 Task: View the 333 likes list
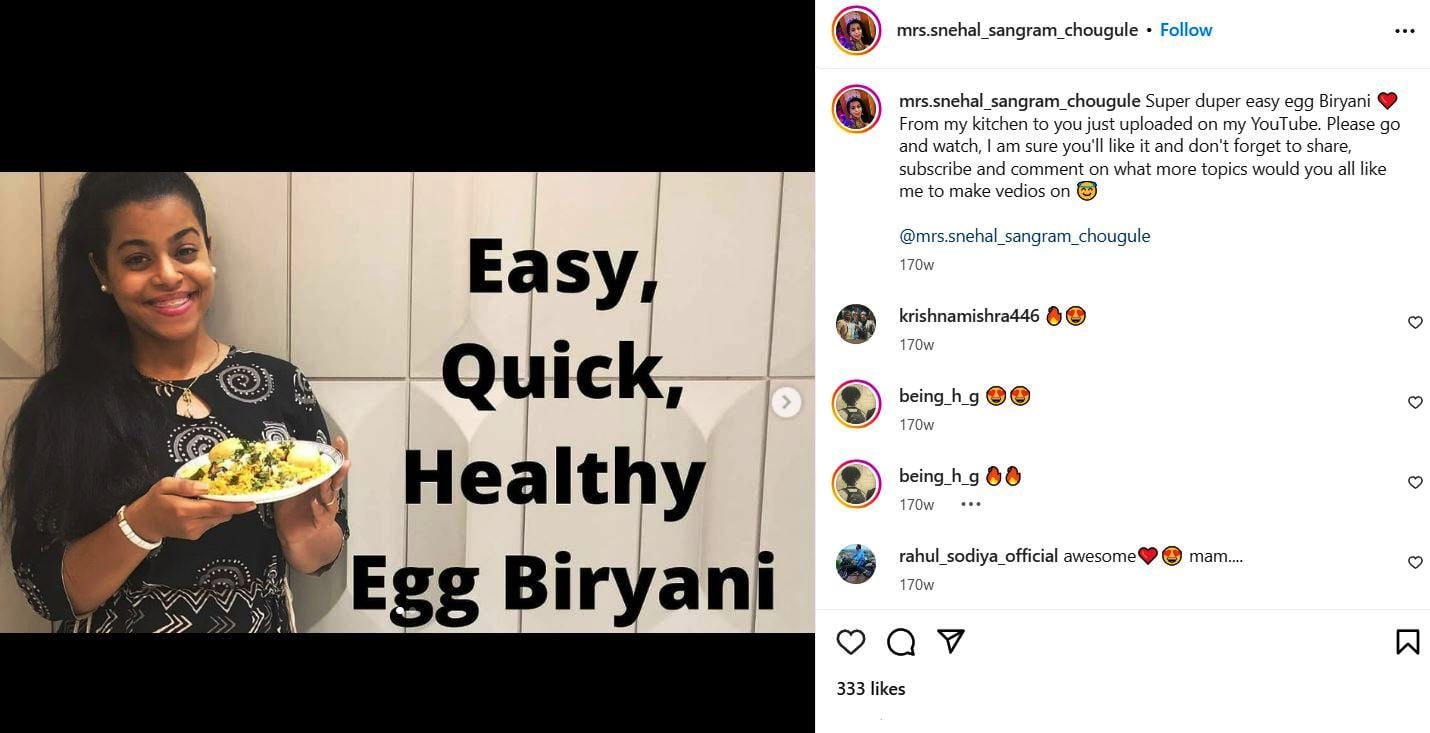tap(871, 689)
